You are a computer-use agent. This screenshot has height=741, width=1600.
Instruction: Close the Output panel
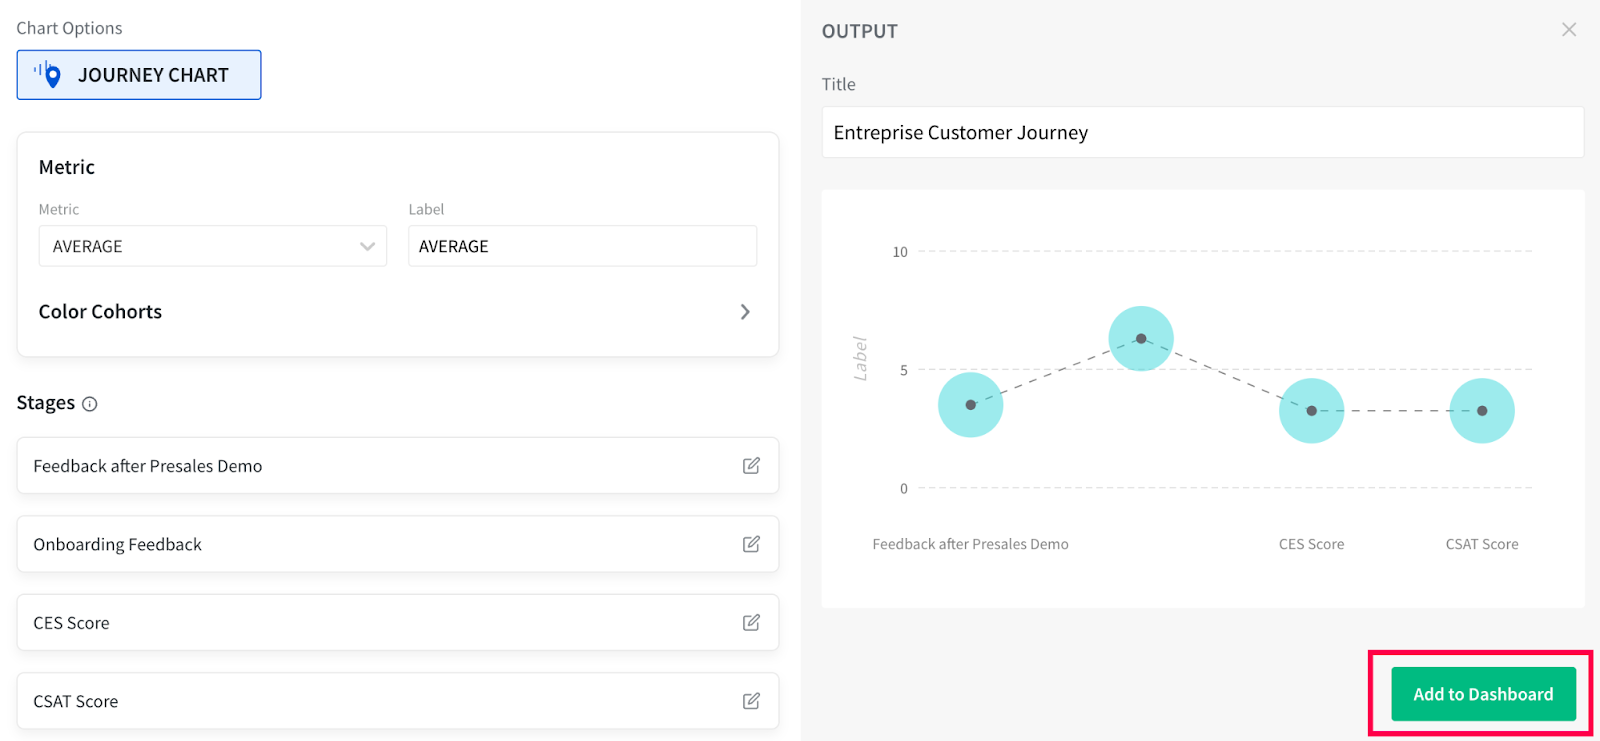point(1568,30)
